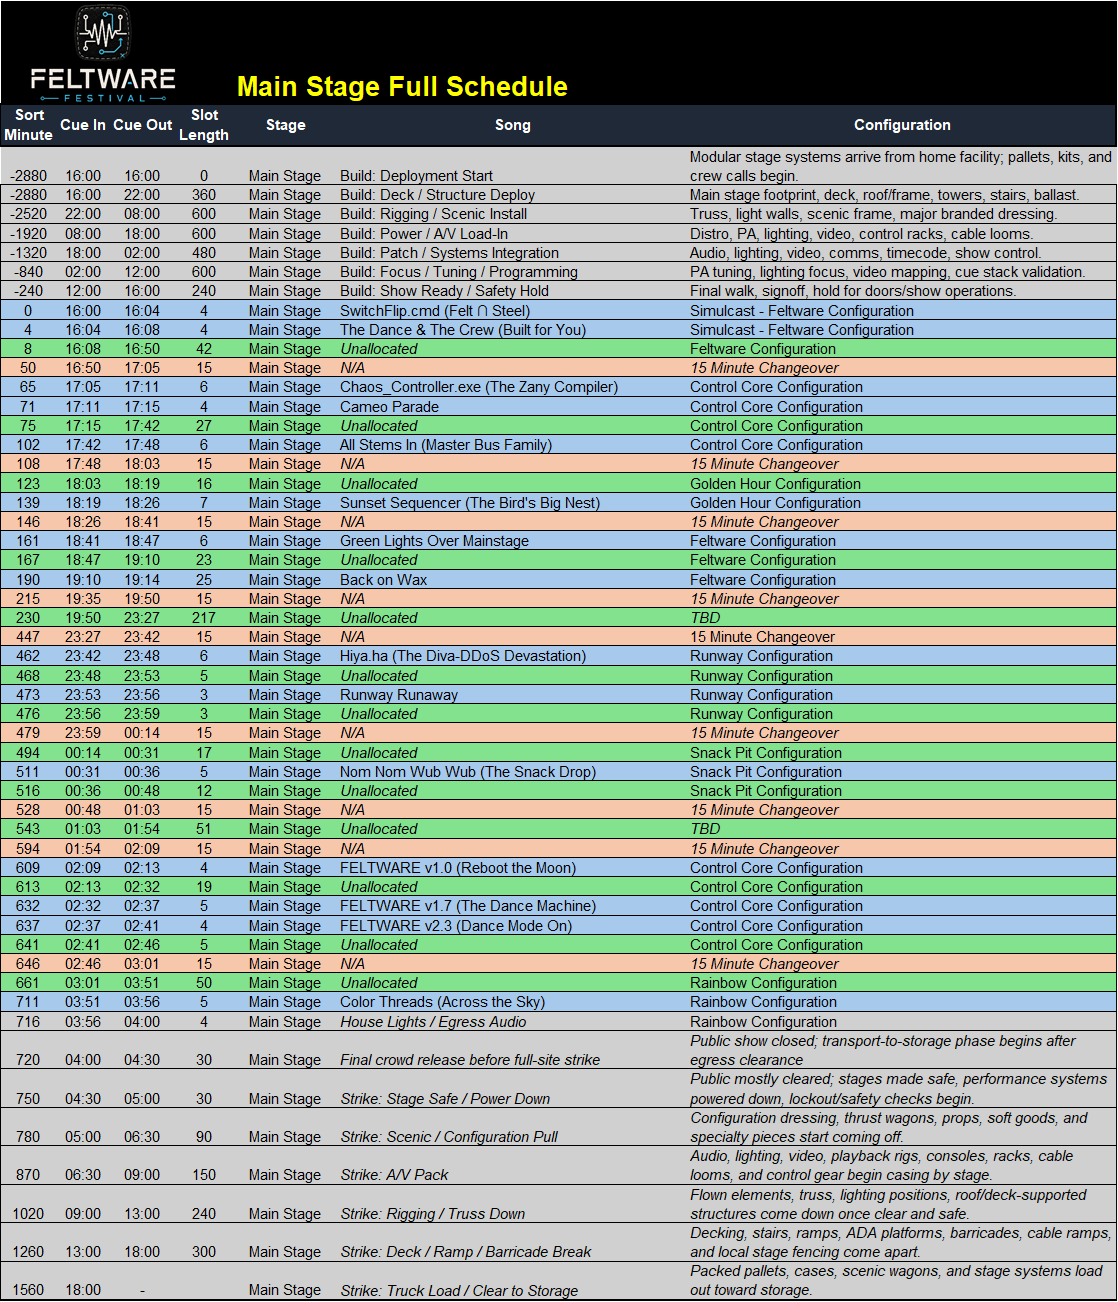
Task: Select cell 'Build: Deck / Structure Deploy'
Action: pyautogui.click(x=437, y=195)
